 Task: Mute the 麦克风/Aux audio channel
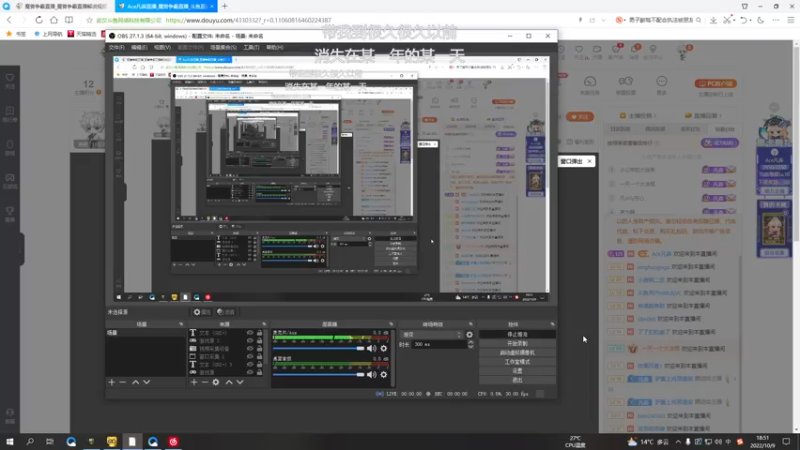[x=371, y=348]
